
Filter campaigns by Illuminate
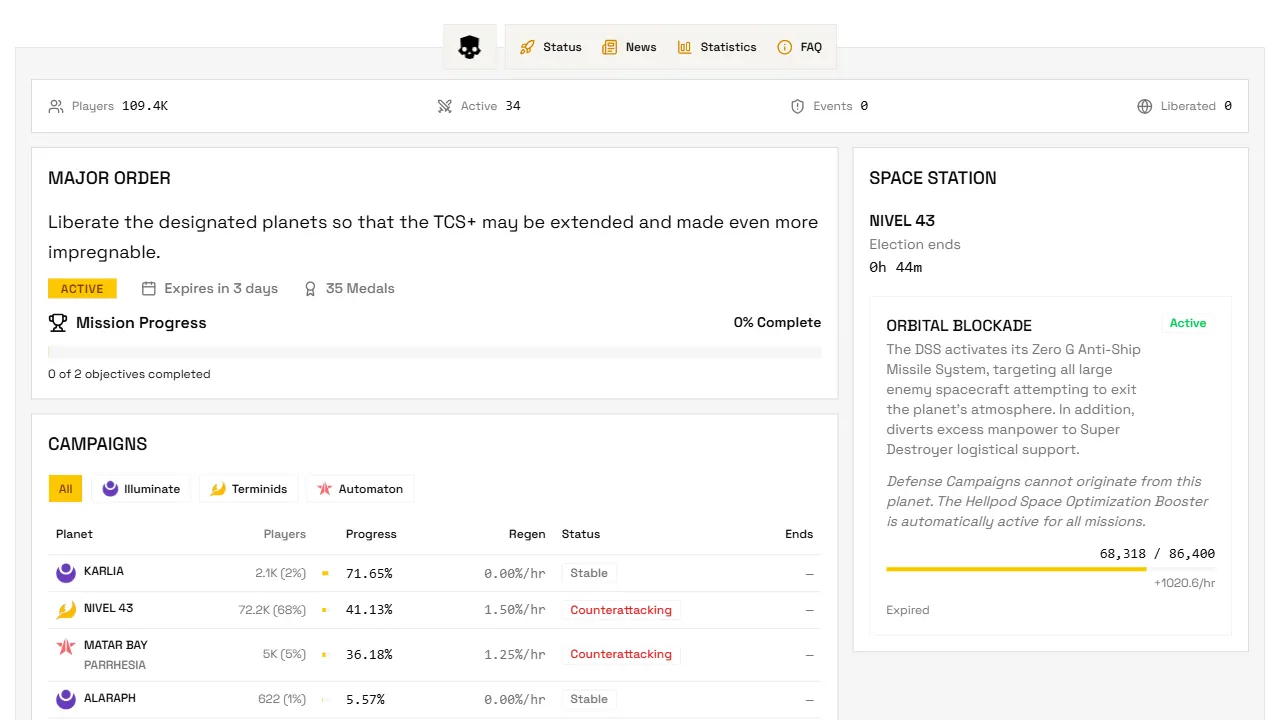(141, 489)
